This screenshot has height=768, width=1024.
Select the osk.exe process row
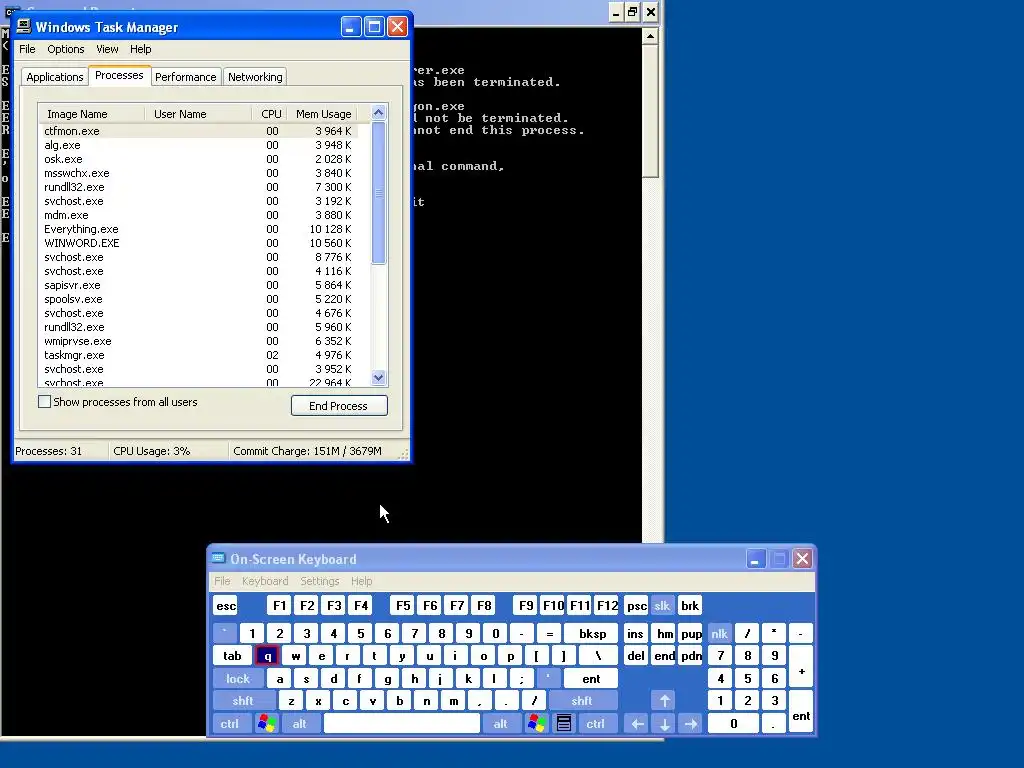point(198,159)
